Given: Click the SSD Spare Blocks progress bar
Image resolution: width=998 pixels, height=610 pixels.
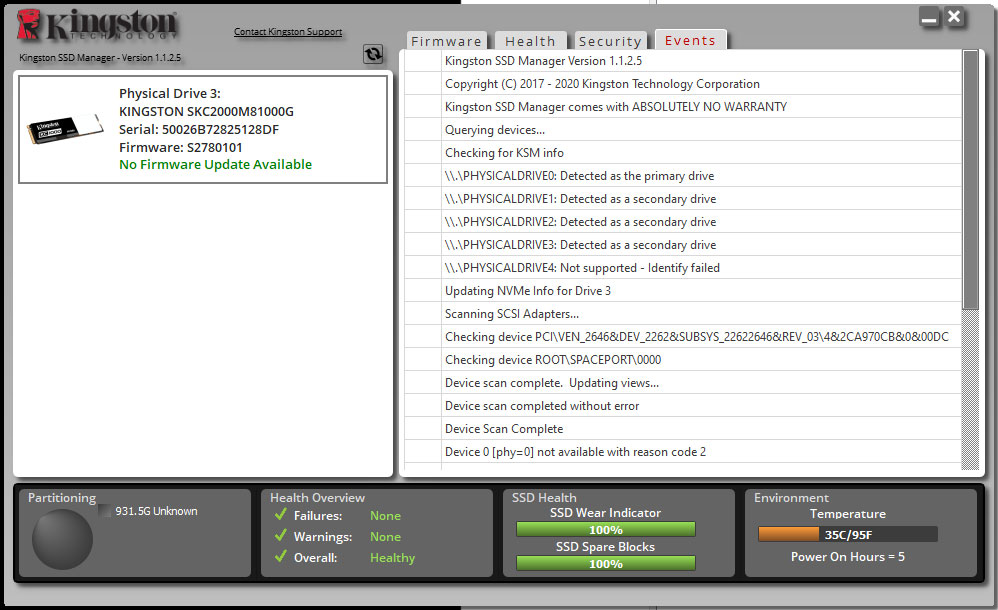Looking at the screenshot, I should coord(606,564).
